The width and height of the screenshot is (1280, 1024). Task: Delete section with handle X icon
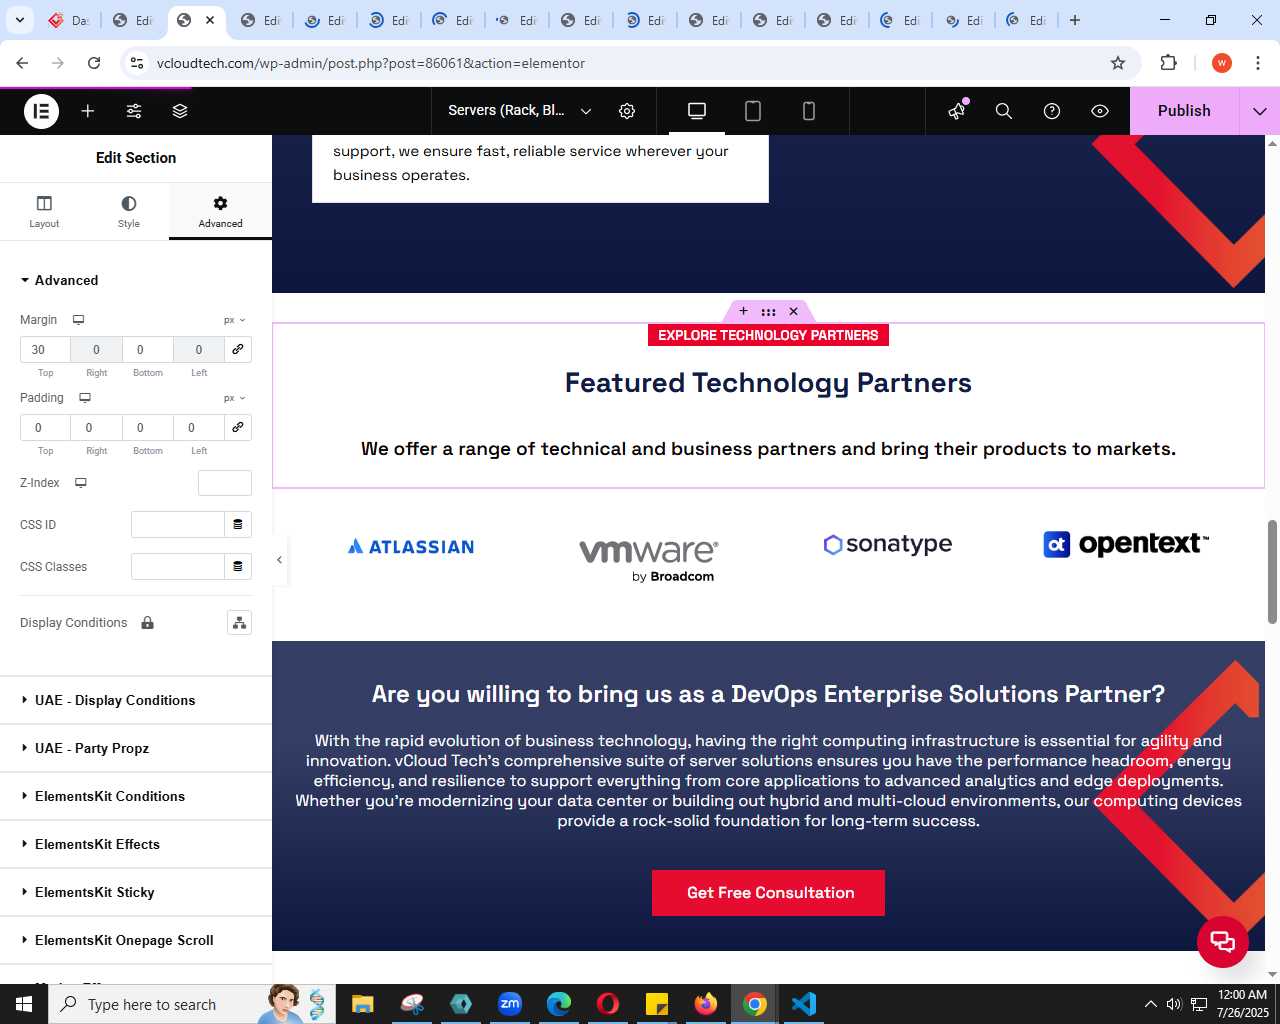[794, 311]
